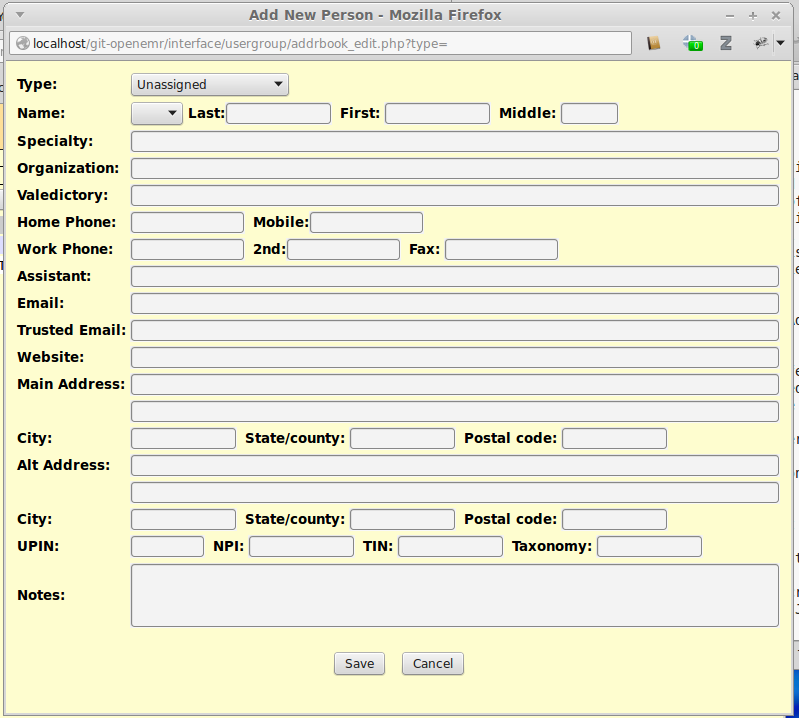Screen dimensions: 799x718
Task: Click the browser URL address bar
Action: click(320, 43)
